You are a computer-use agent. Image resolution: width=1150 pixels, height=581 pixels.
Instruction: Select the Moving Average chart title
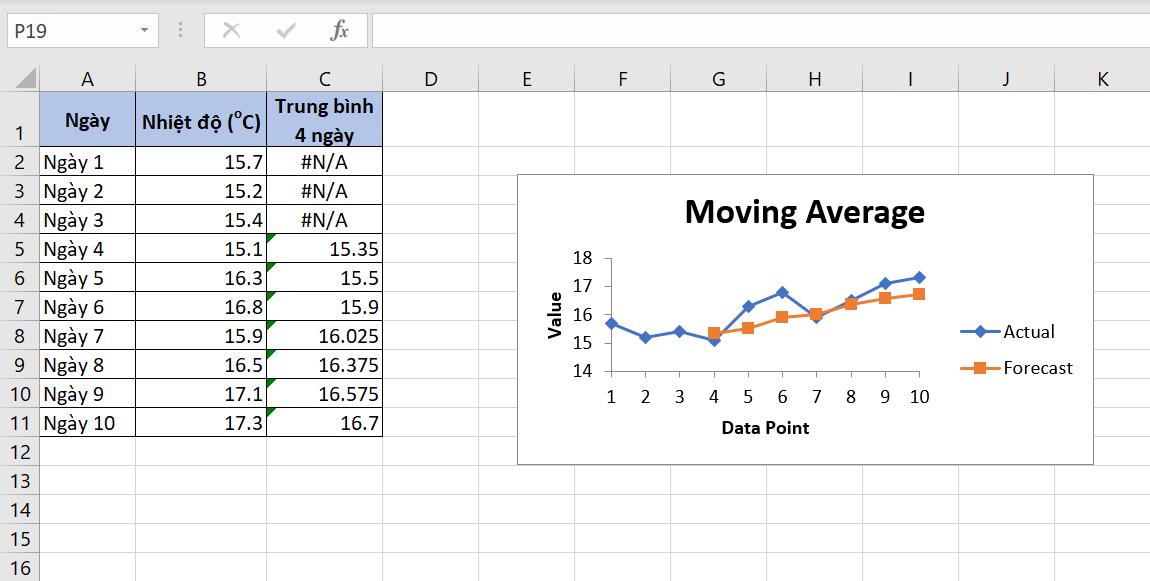point(803,212)
